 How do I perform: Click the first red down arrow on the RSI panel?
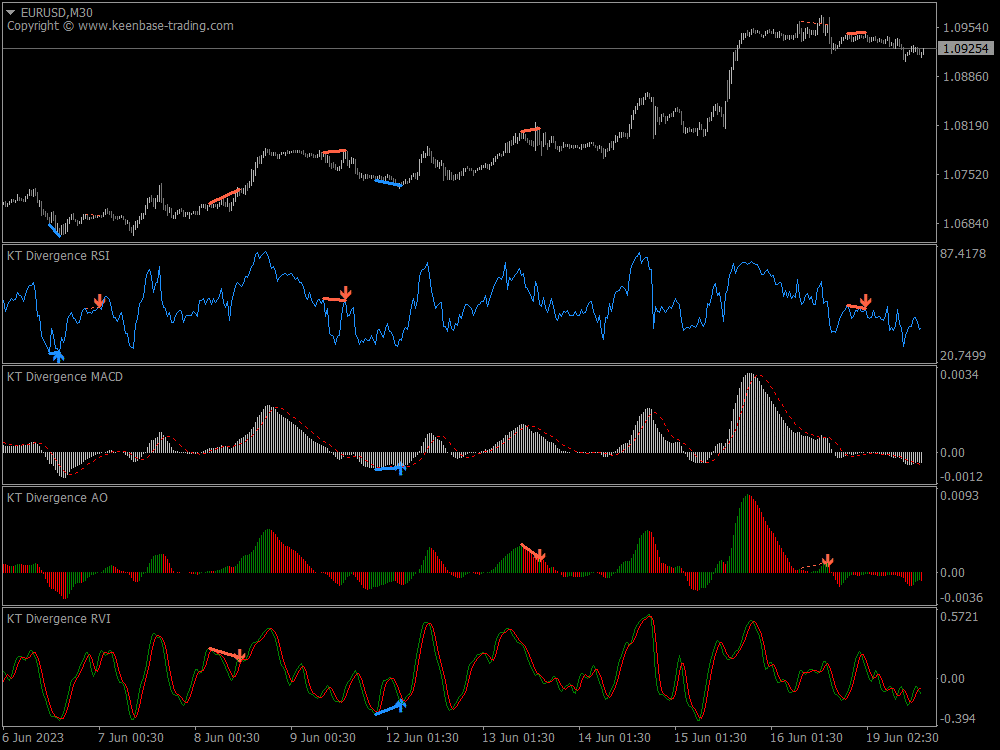[100, 299]
